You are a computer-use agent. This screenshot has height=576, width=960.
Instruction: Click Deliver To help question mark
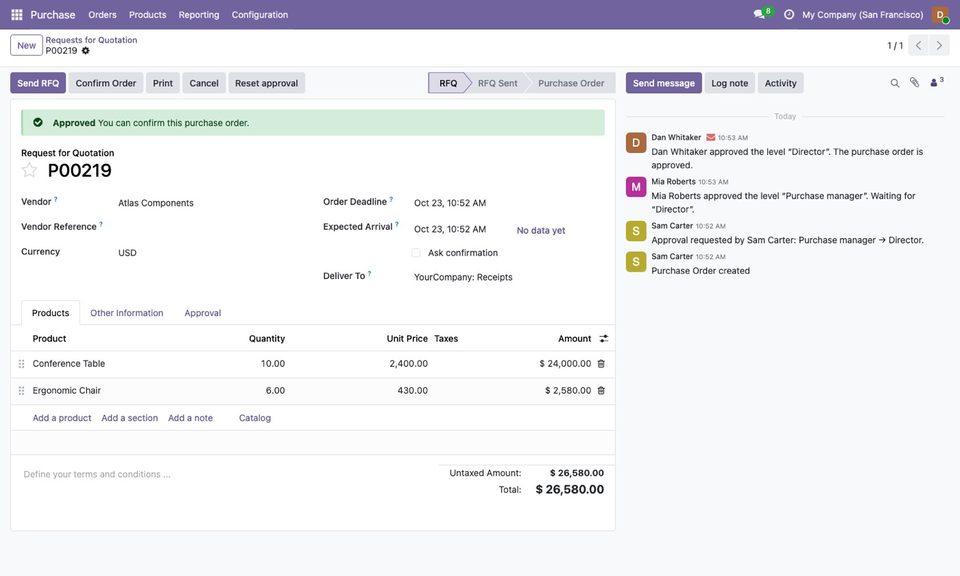[369, 274]
